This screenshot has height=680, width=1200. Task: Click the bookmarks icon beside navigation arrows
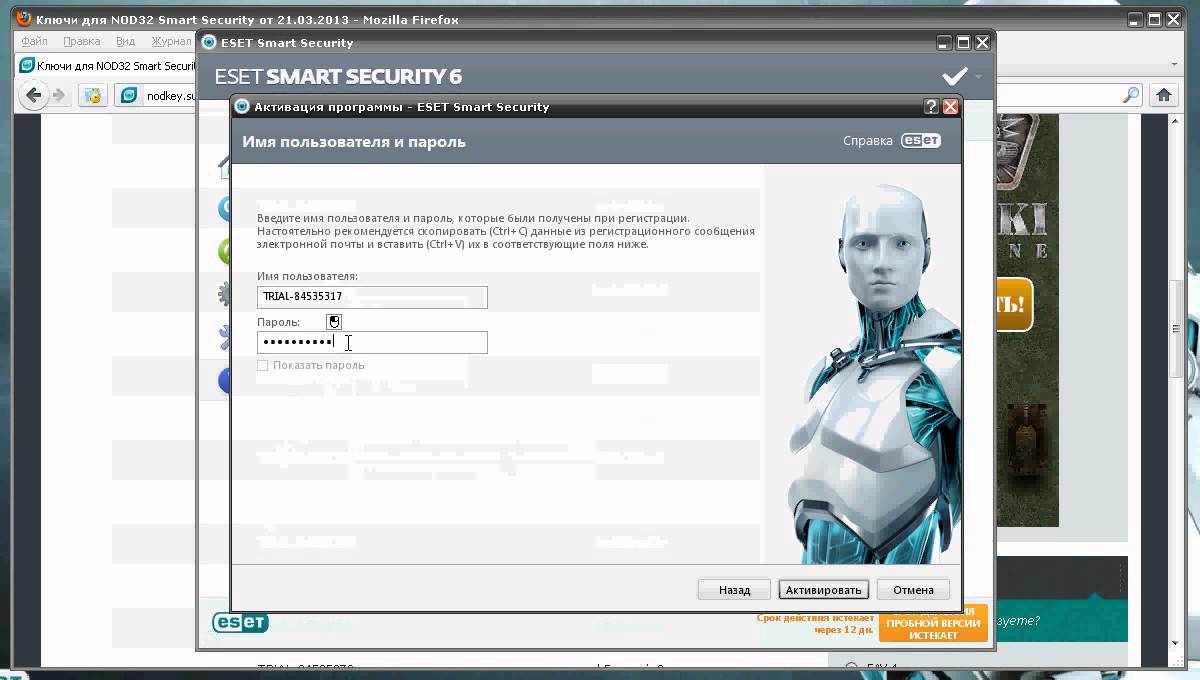[x=93, y=96]
